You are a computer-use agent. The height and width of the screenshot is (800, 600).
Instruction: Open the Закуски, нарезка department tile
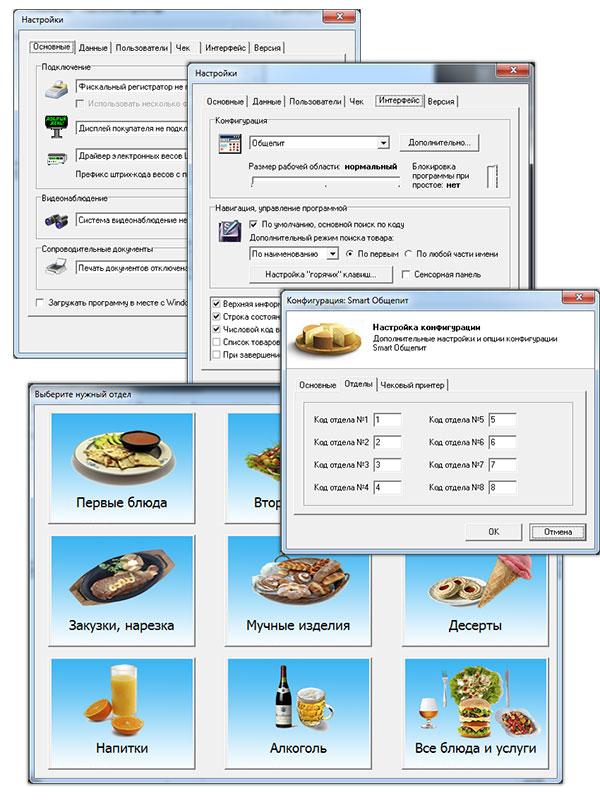click(121, 590)
